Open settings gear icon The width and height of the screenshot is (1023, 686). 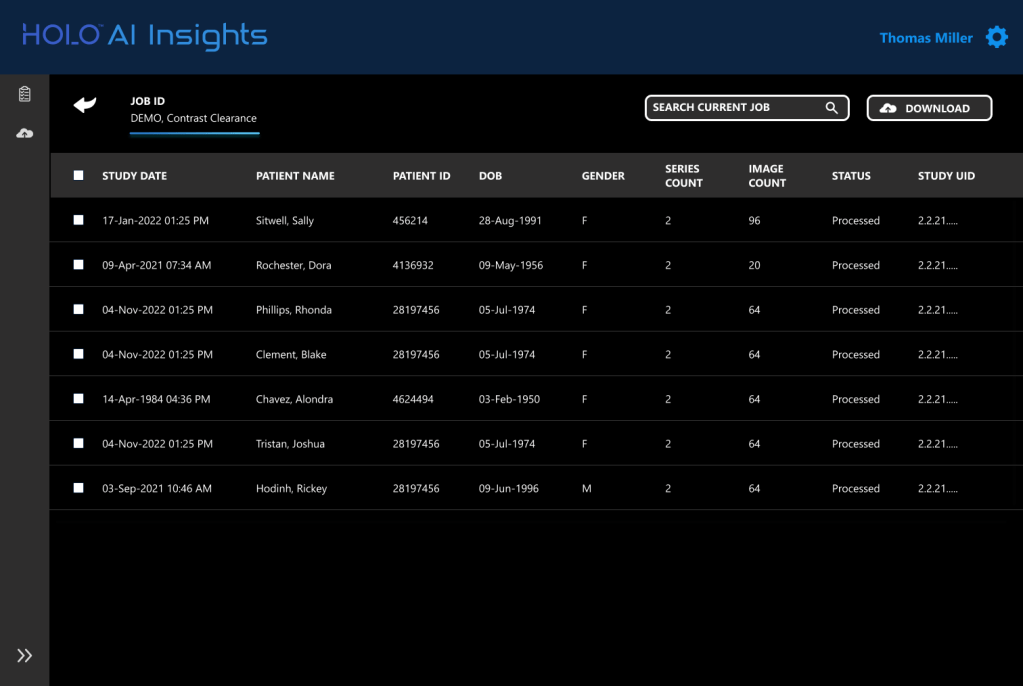(996, 38)
